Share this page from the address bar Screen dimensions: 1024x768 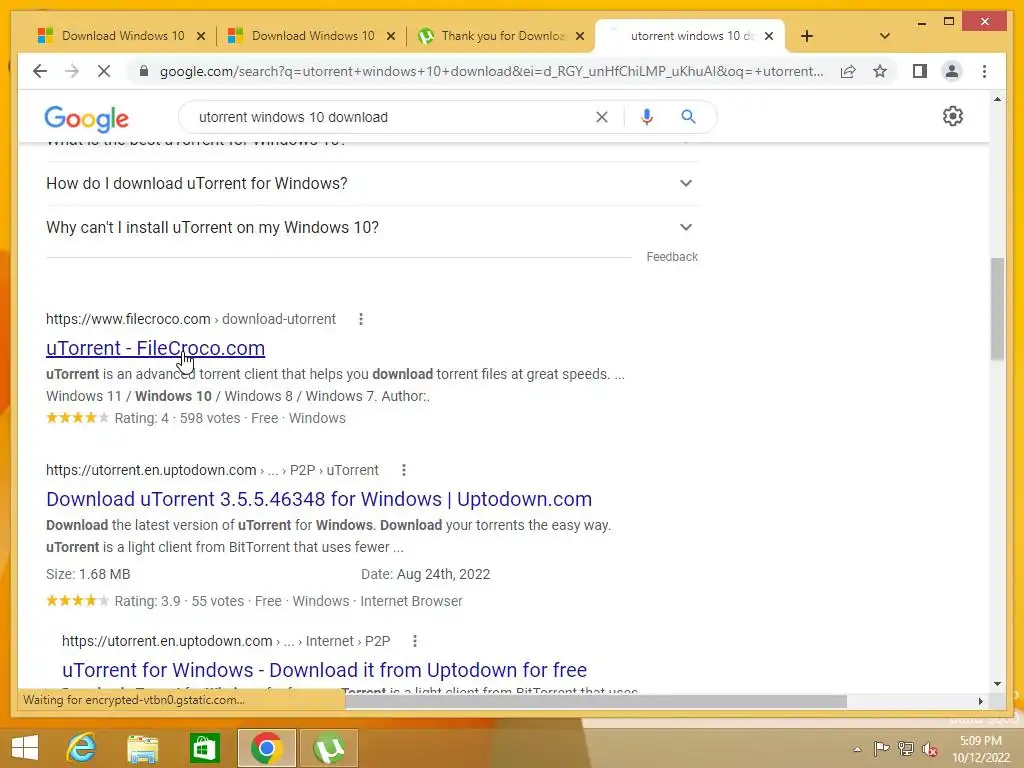[x=848, y=71]
